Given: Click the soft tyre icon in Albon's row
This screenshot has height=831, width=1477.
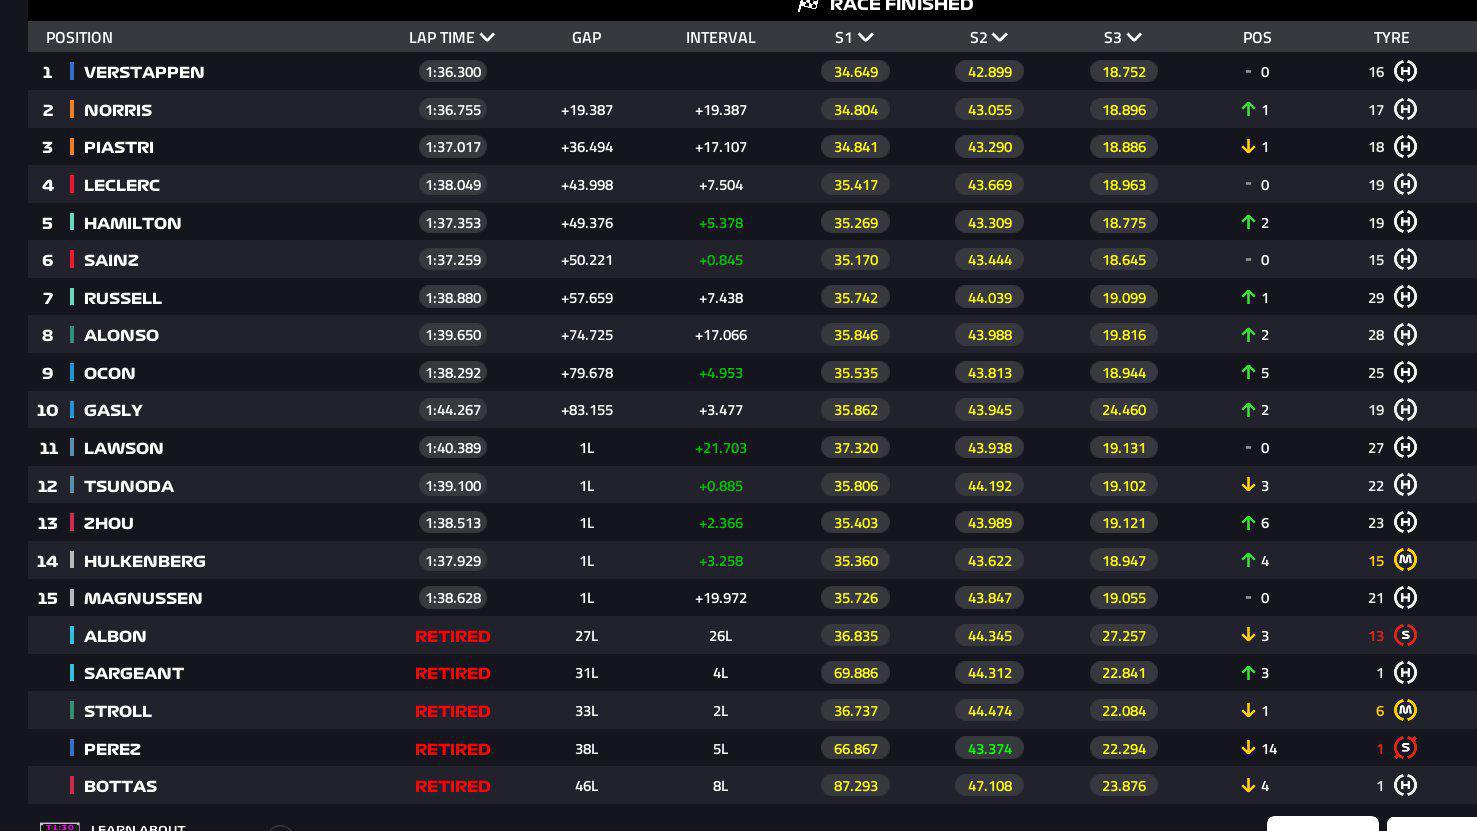Looking at the screenshot, I should pyautogui.click(x=1405, y=636).
